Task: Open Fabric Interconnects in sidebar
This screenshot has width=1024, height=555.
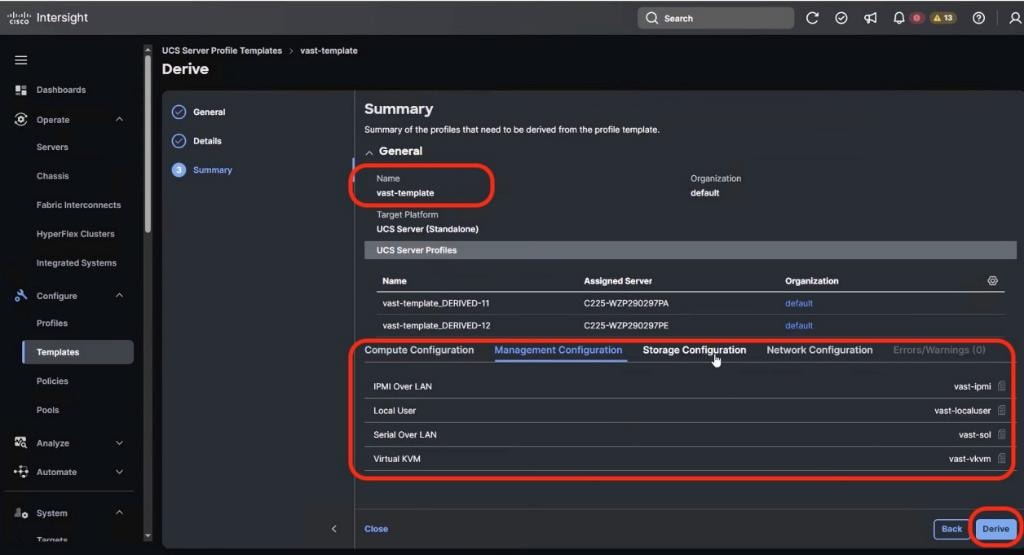Action: pos(78,205)
